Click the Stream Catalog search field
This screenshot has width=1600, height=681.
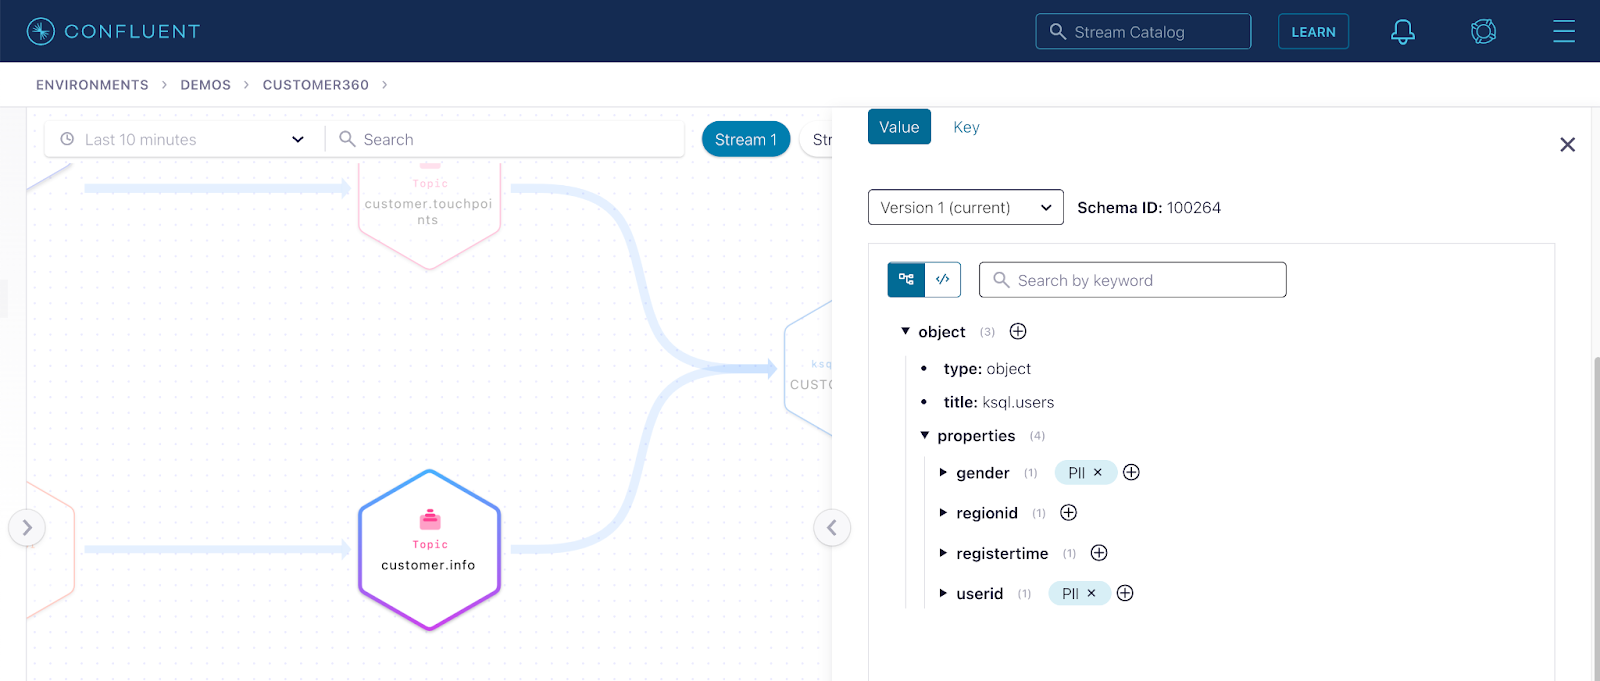(x=1143, y=31)
